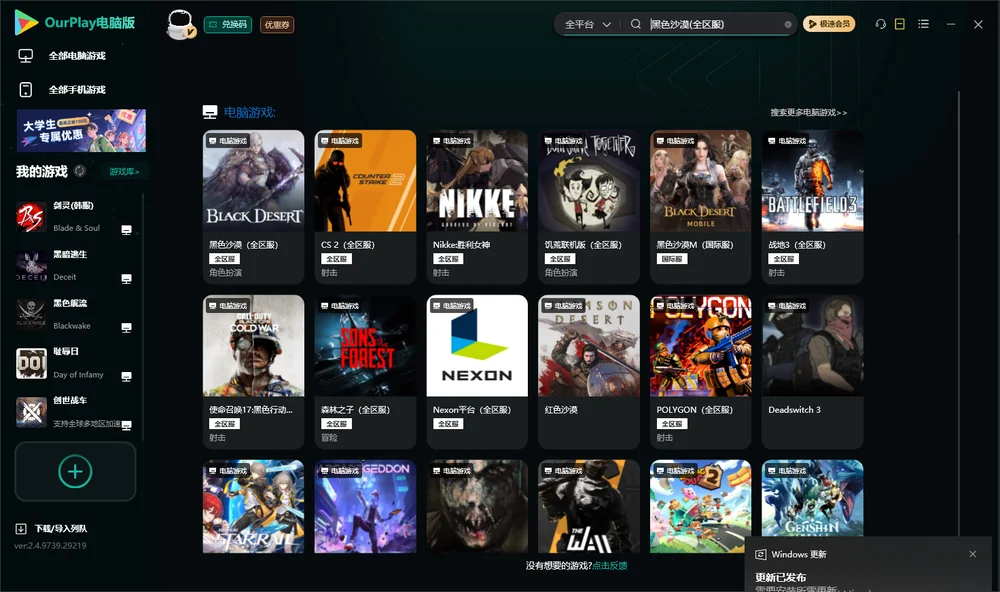Open 森林之子 Sons of the Forest card

[365, 371]
